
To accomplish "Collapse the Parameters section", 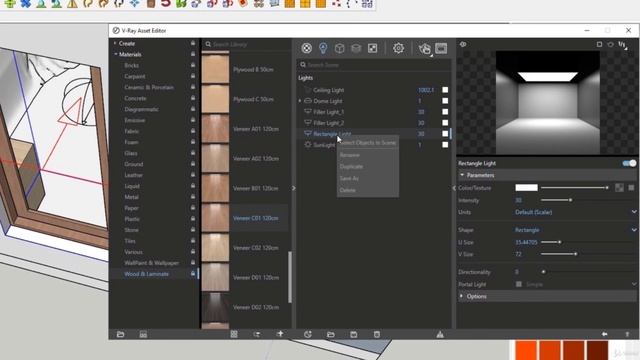I will pos(462,175).
